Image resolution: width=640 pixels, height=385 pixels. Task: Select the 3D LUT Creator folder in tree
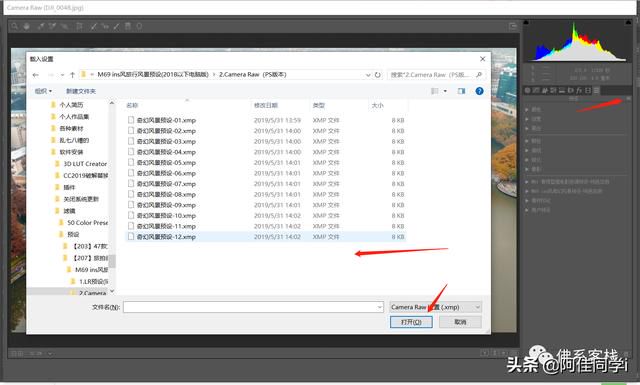coord(85,164)
